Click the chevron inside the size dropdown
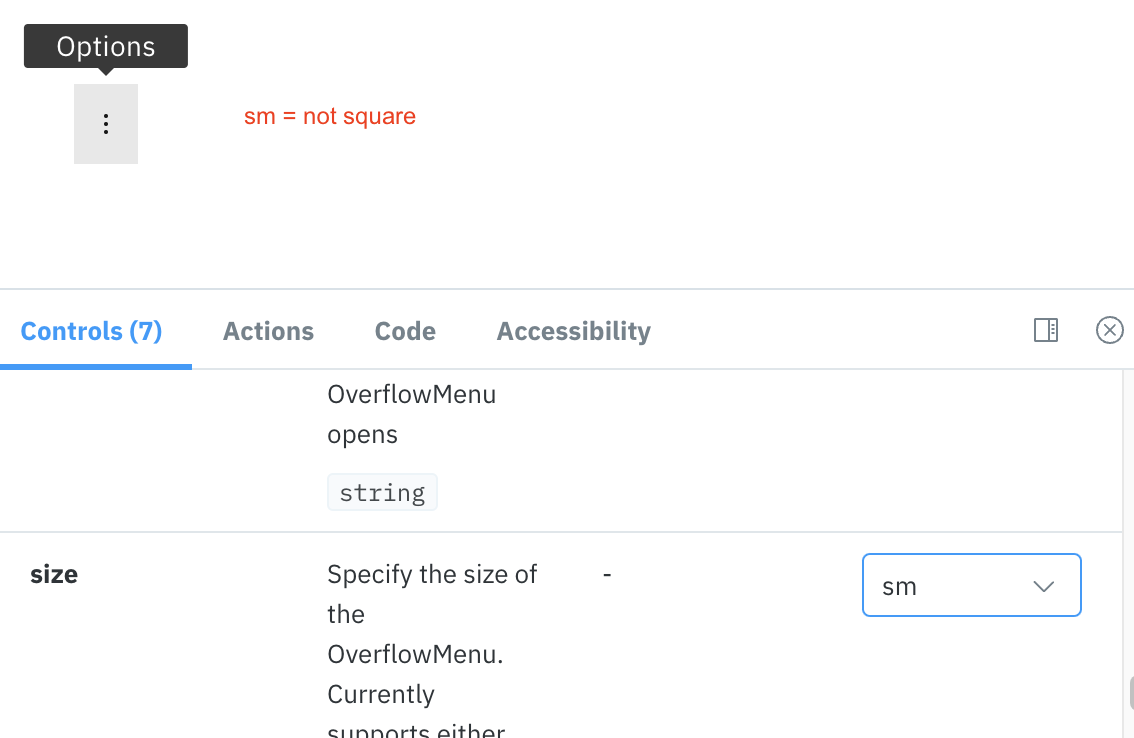Image resolution: width=1134 pixels, height=738 pixels. coord(1043,586)
